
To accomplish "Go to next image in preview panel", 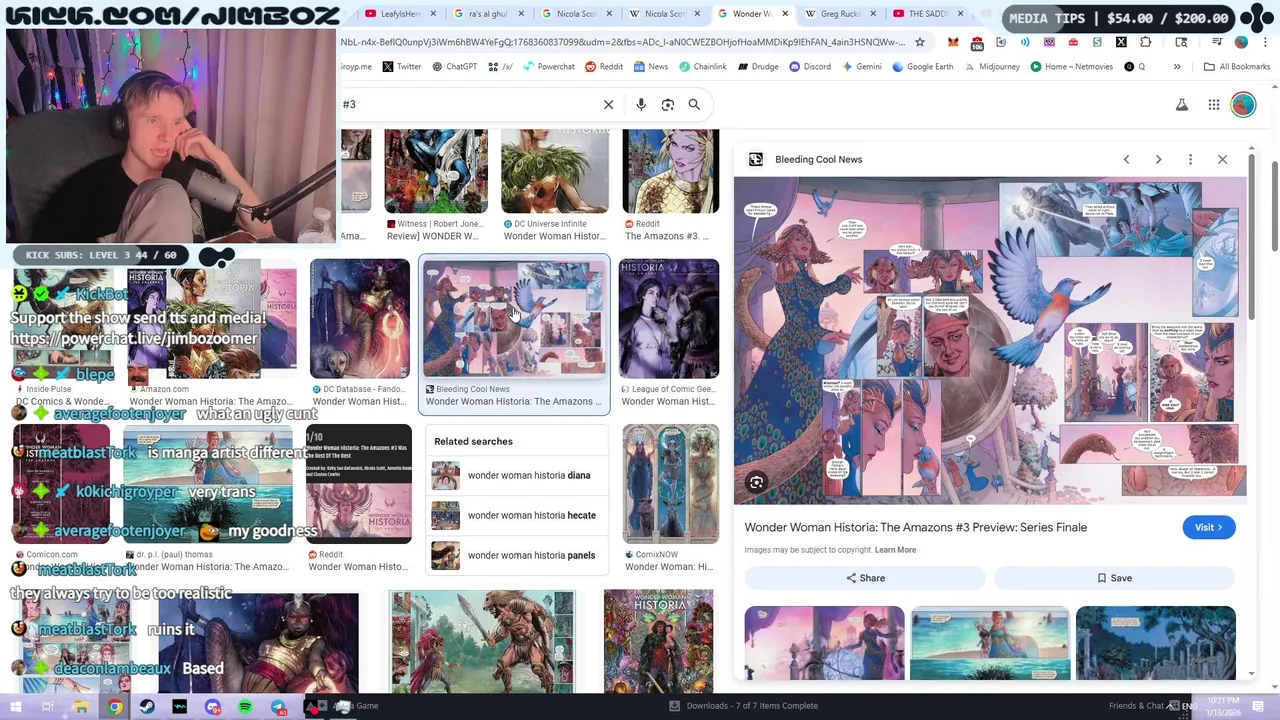I will pyautogui.click(x=1158, y=159).
